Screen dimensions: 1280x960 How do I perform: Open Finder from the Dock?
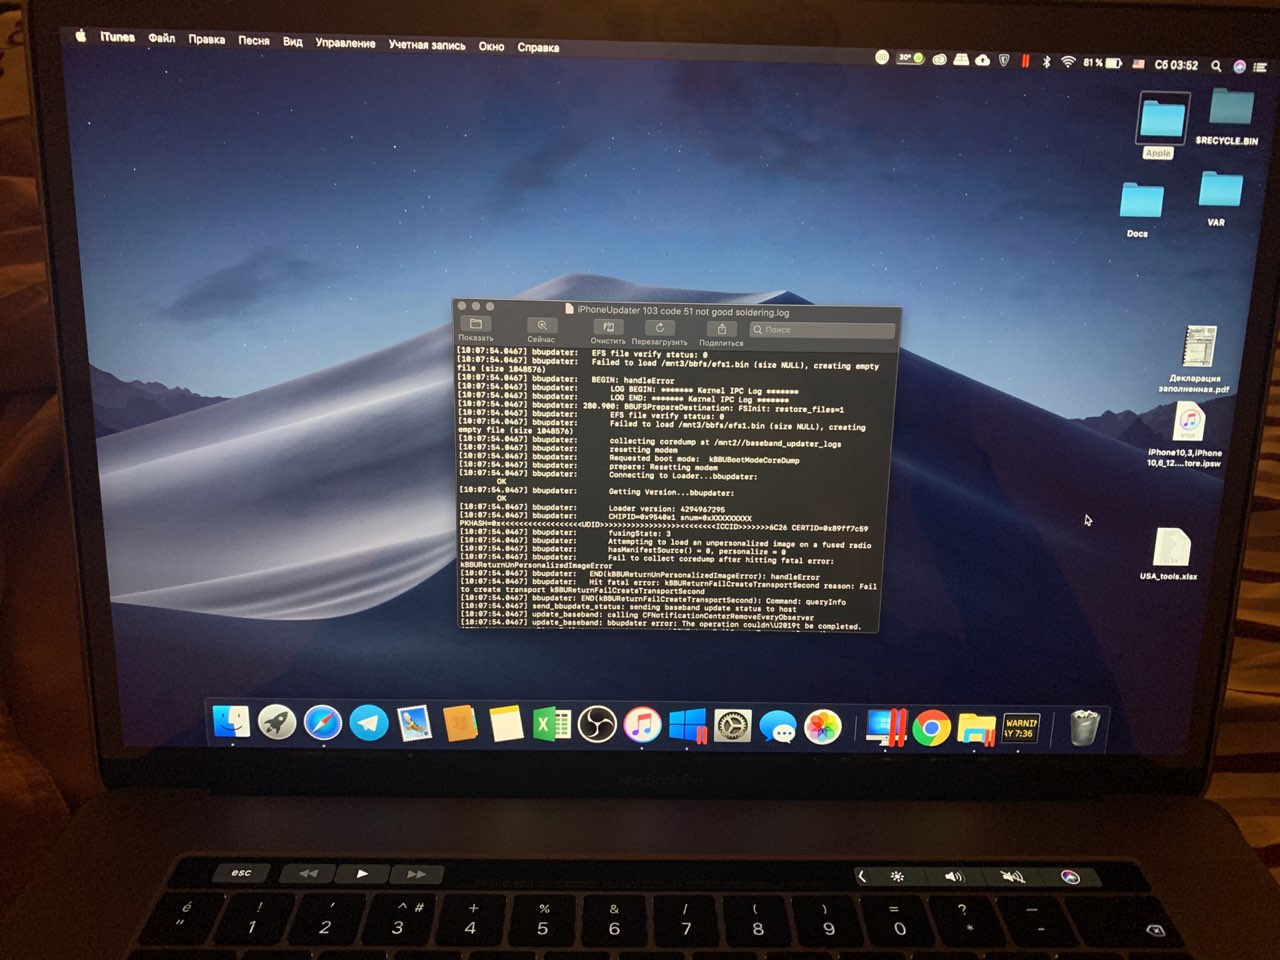[x=231, y=721]
